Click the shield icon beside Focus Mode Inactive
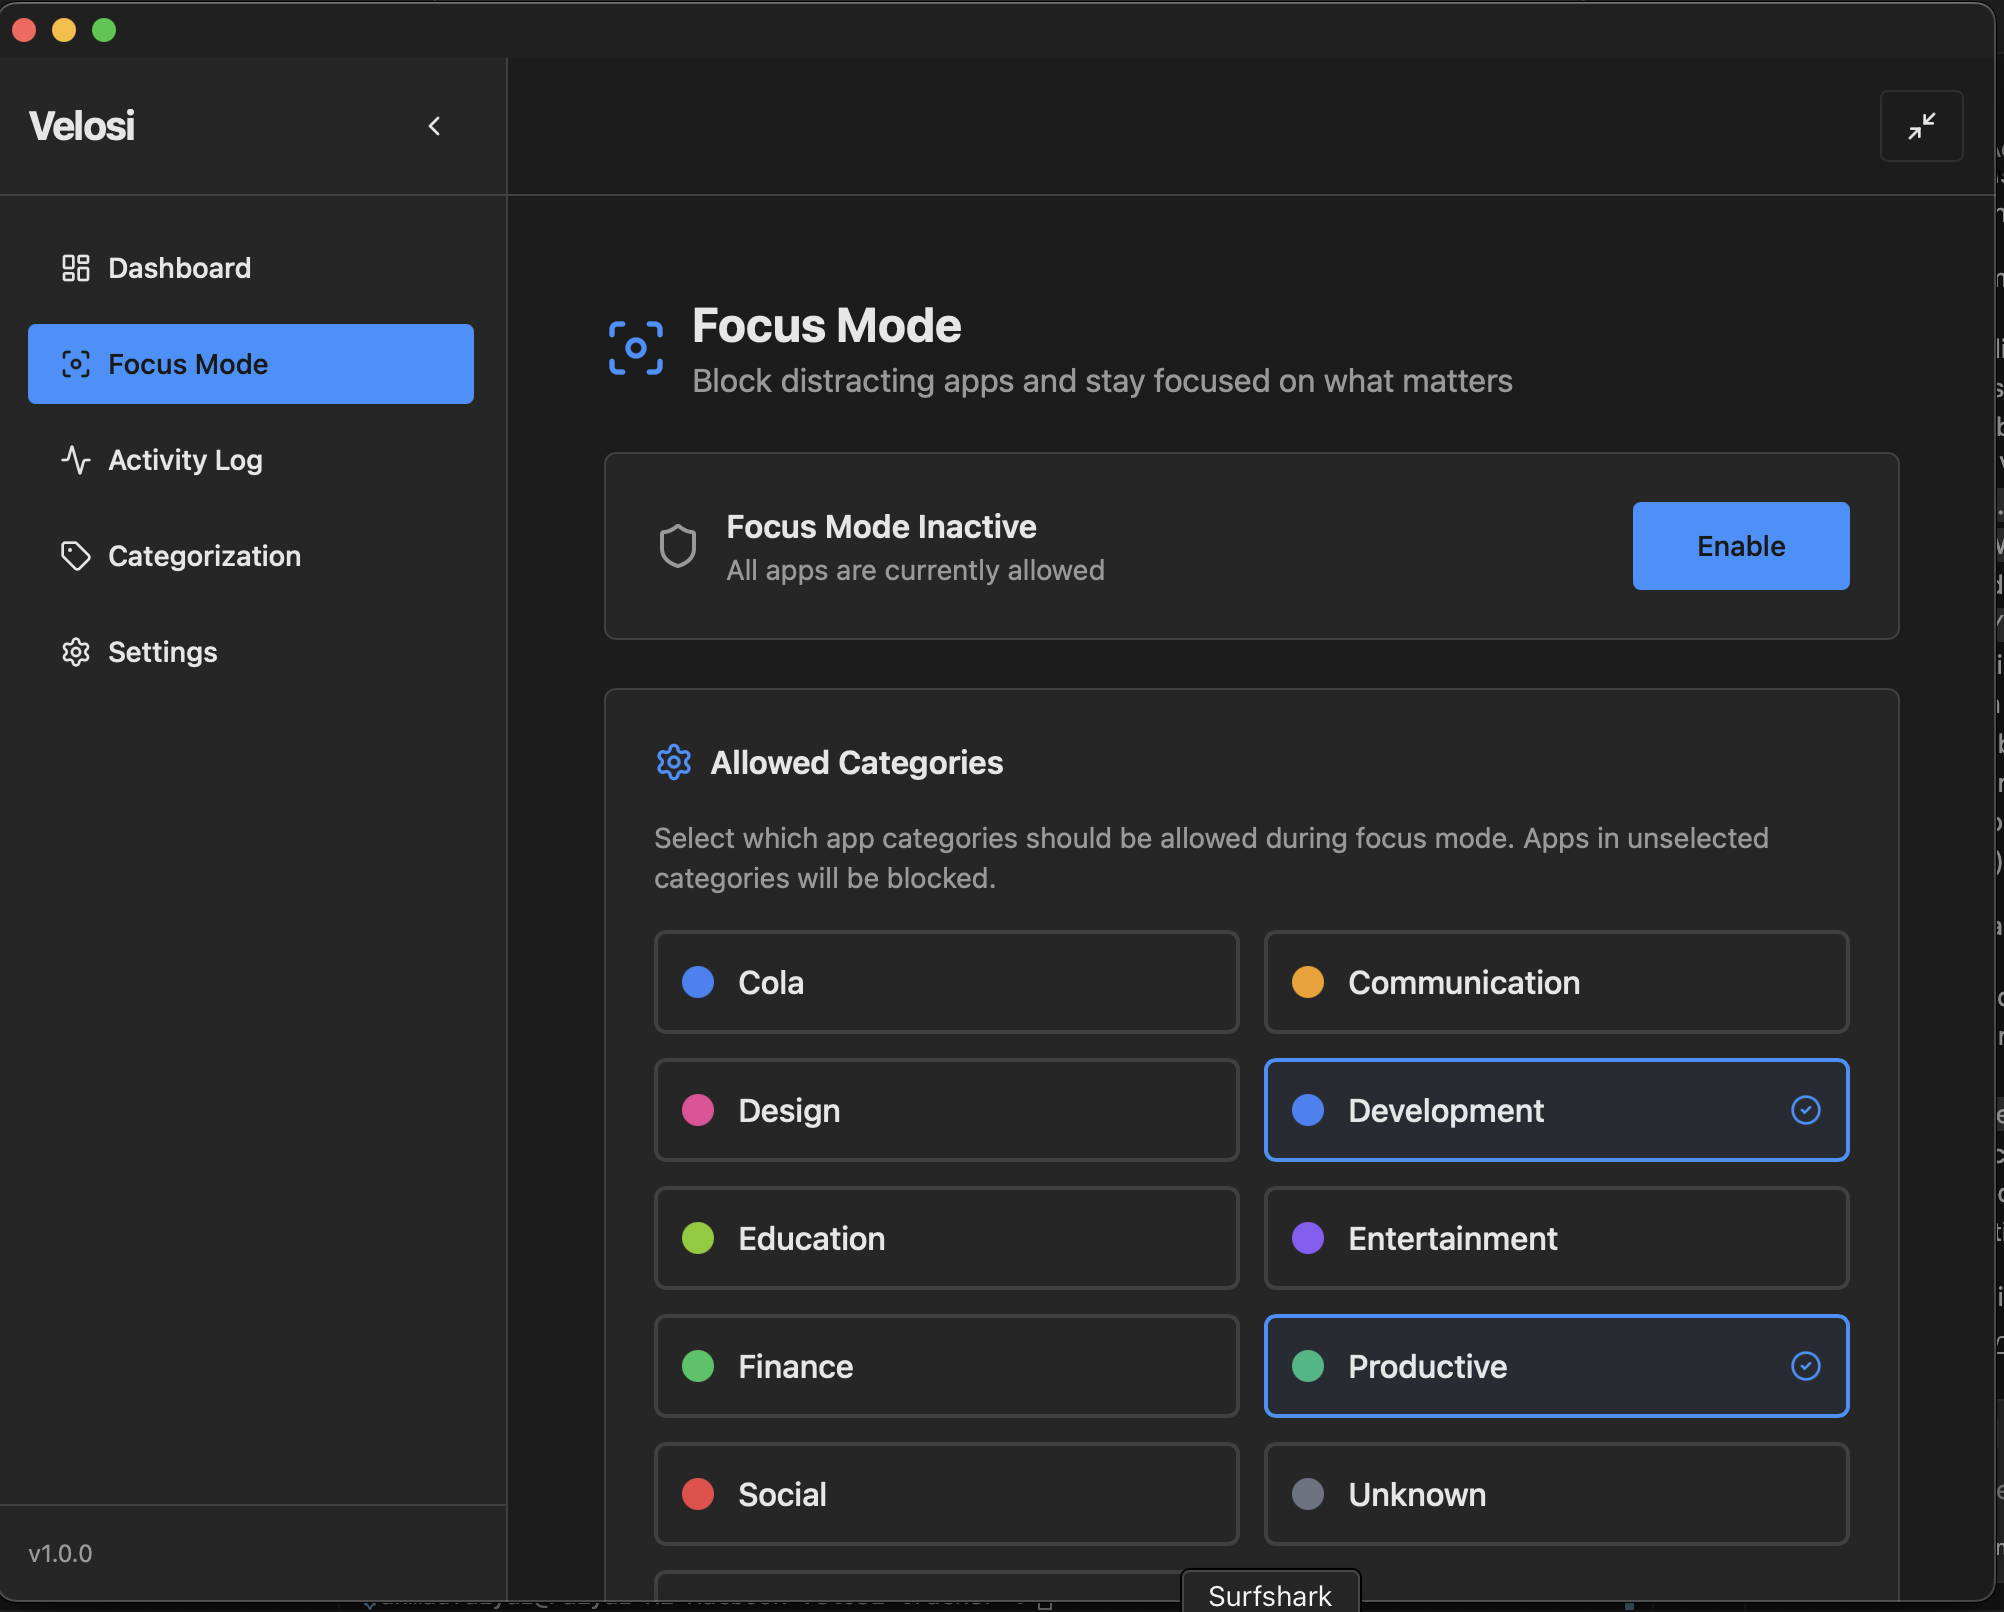This screenshot has height=1612, width=2004. click(678, 546)
